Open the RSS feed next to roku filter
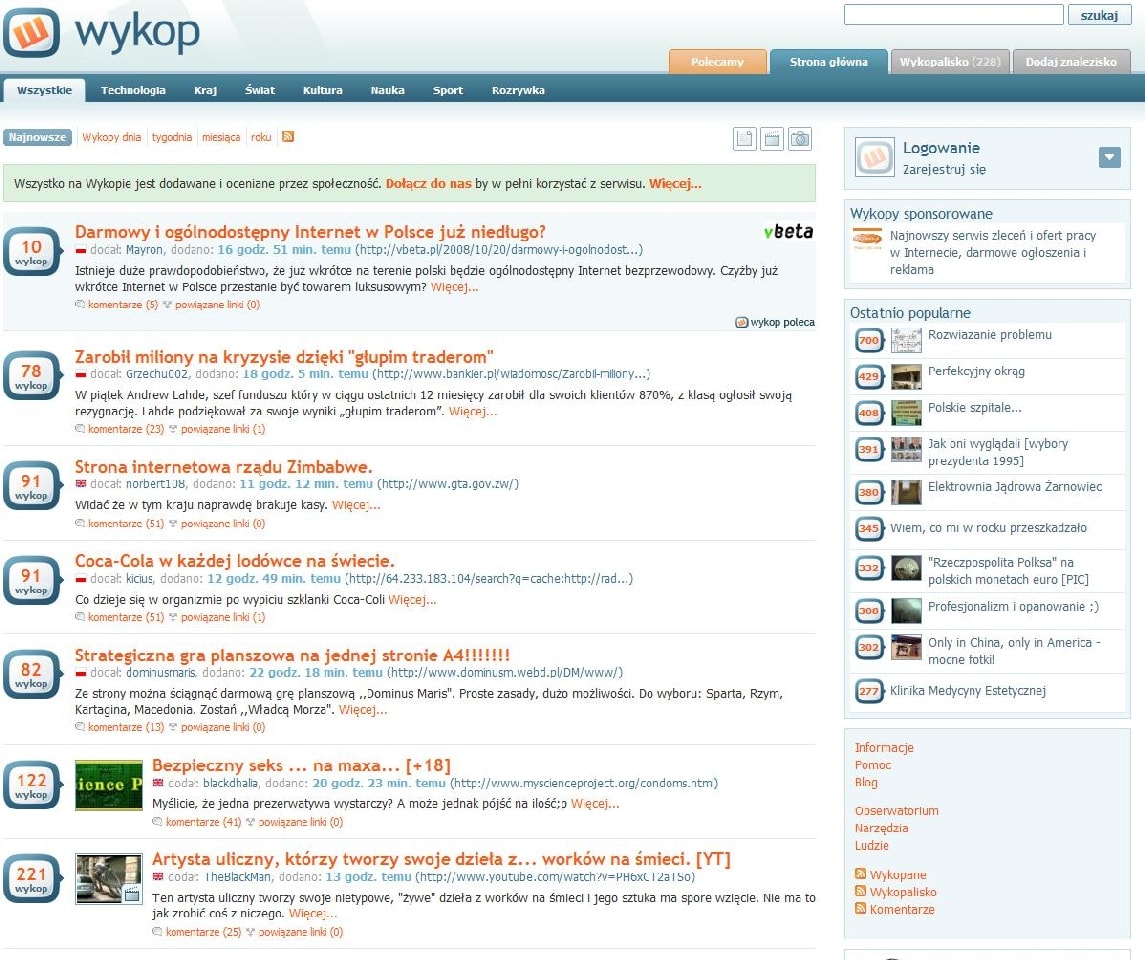 (x=288, y=137)
